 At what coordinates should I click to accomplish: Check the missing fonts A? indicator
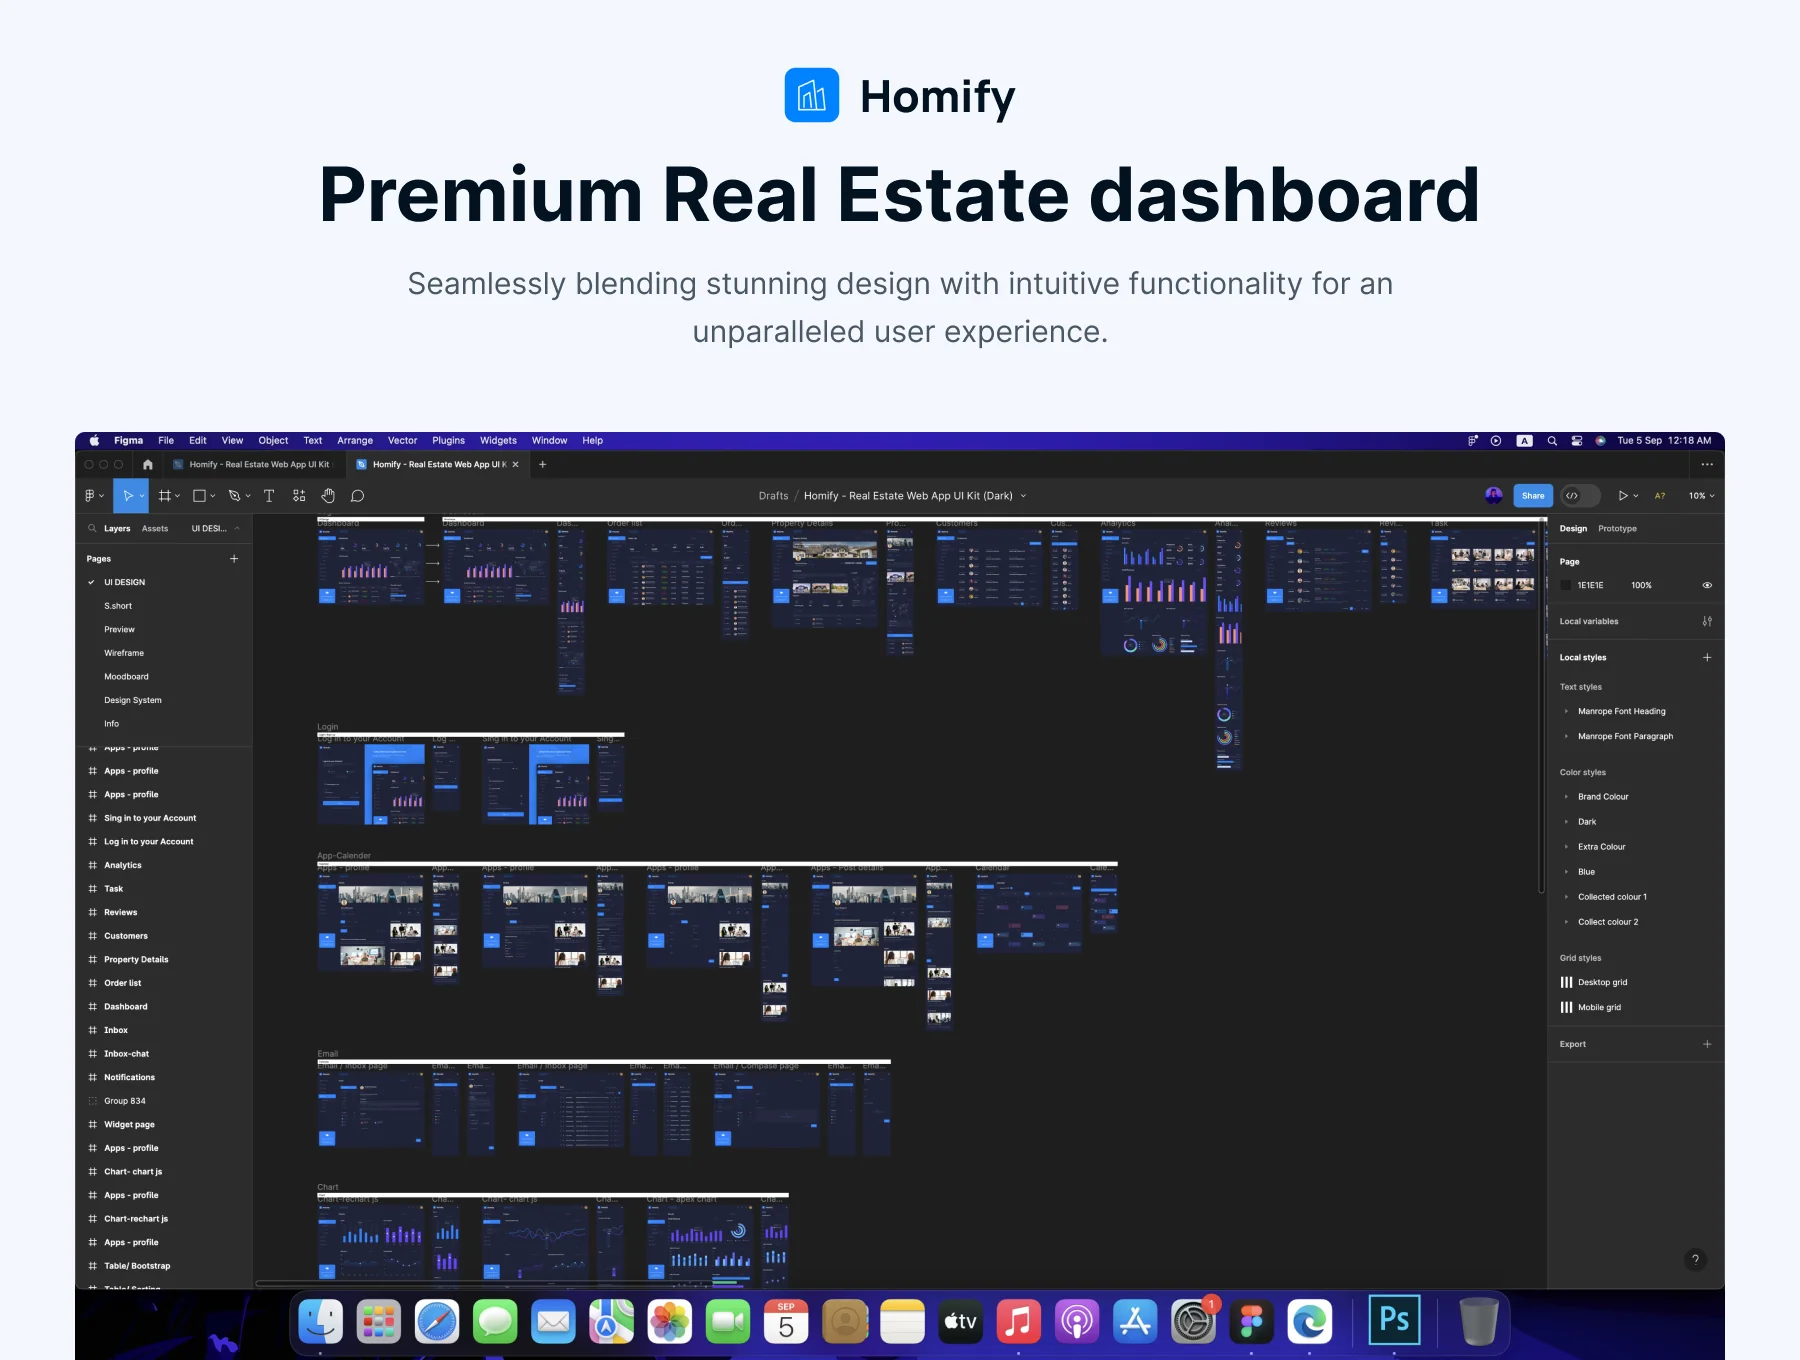(x=1660, y=495)
